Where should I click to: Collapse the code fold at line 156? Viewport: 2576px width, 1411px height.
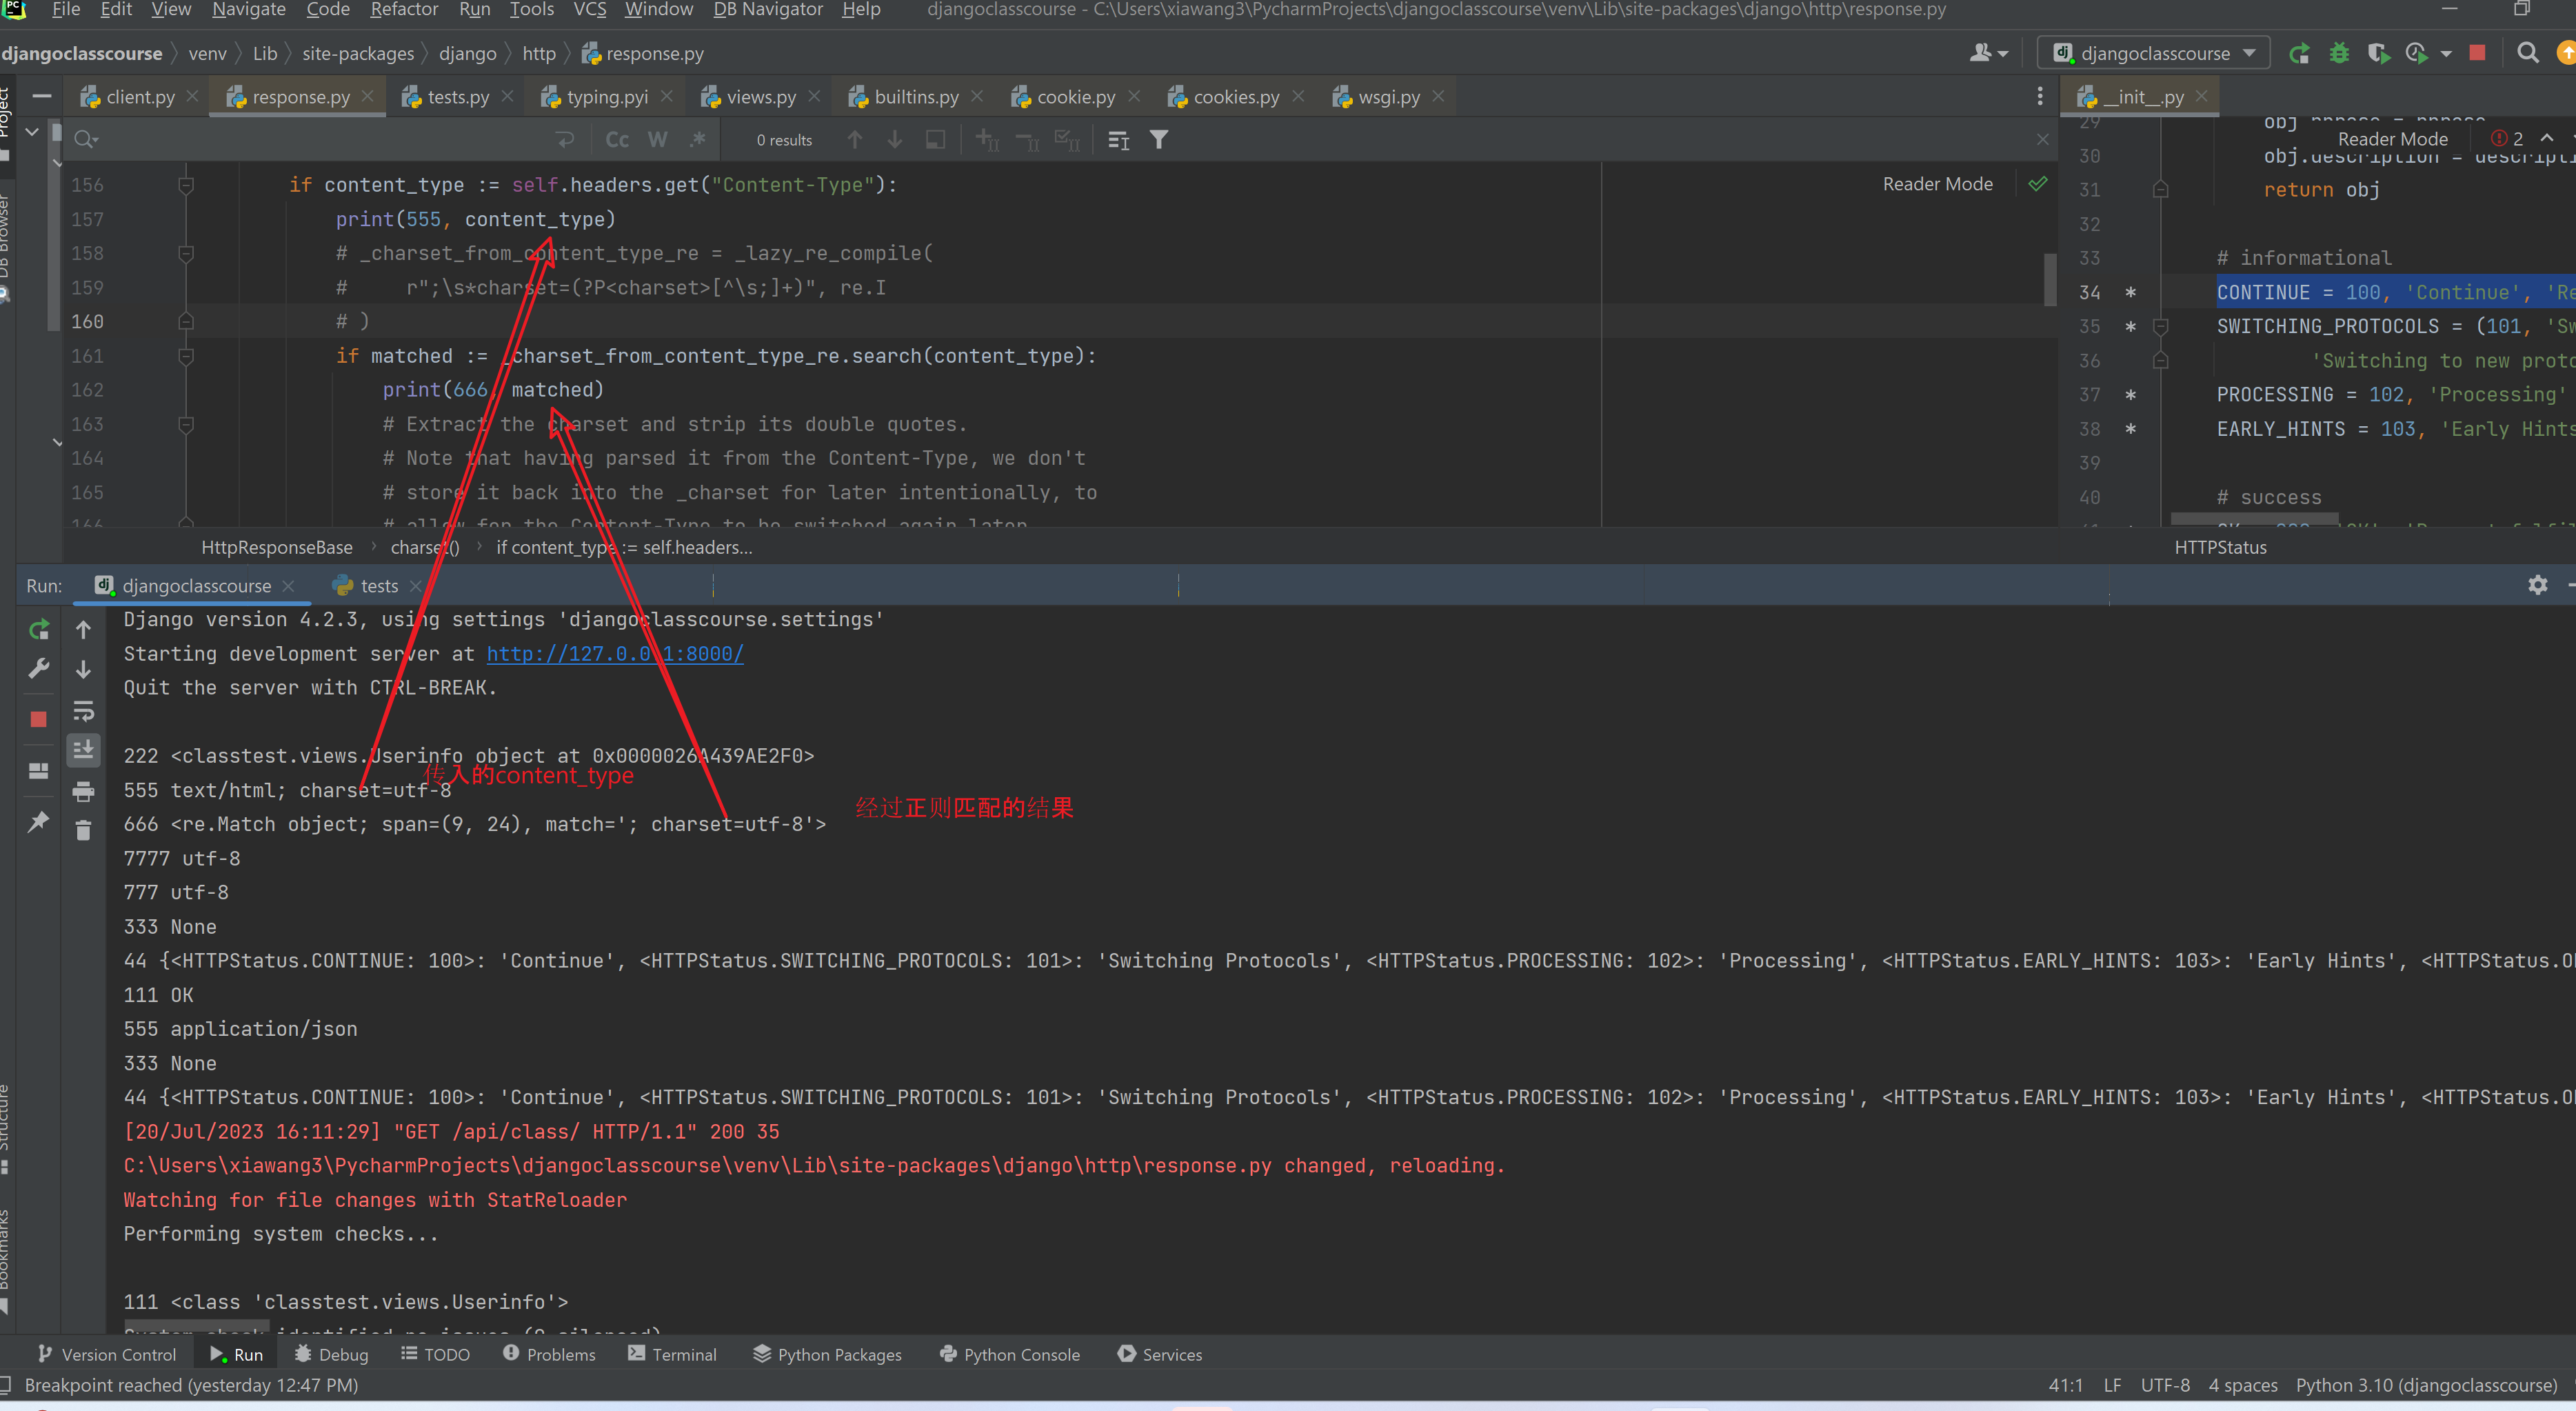[x=186, y=185]
